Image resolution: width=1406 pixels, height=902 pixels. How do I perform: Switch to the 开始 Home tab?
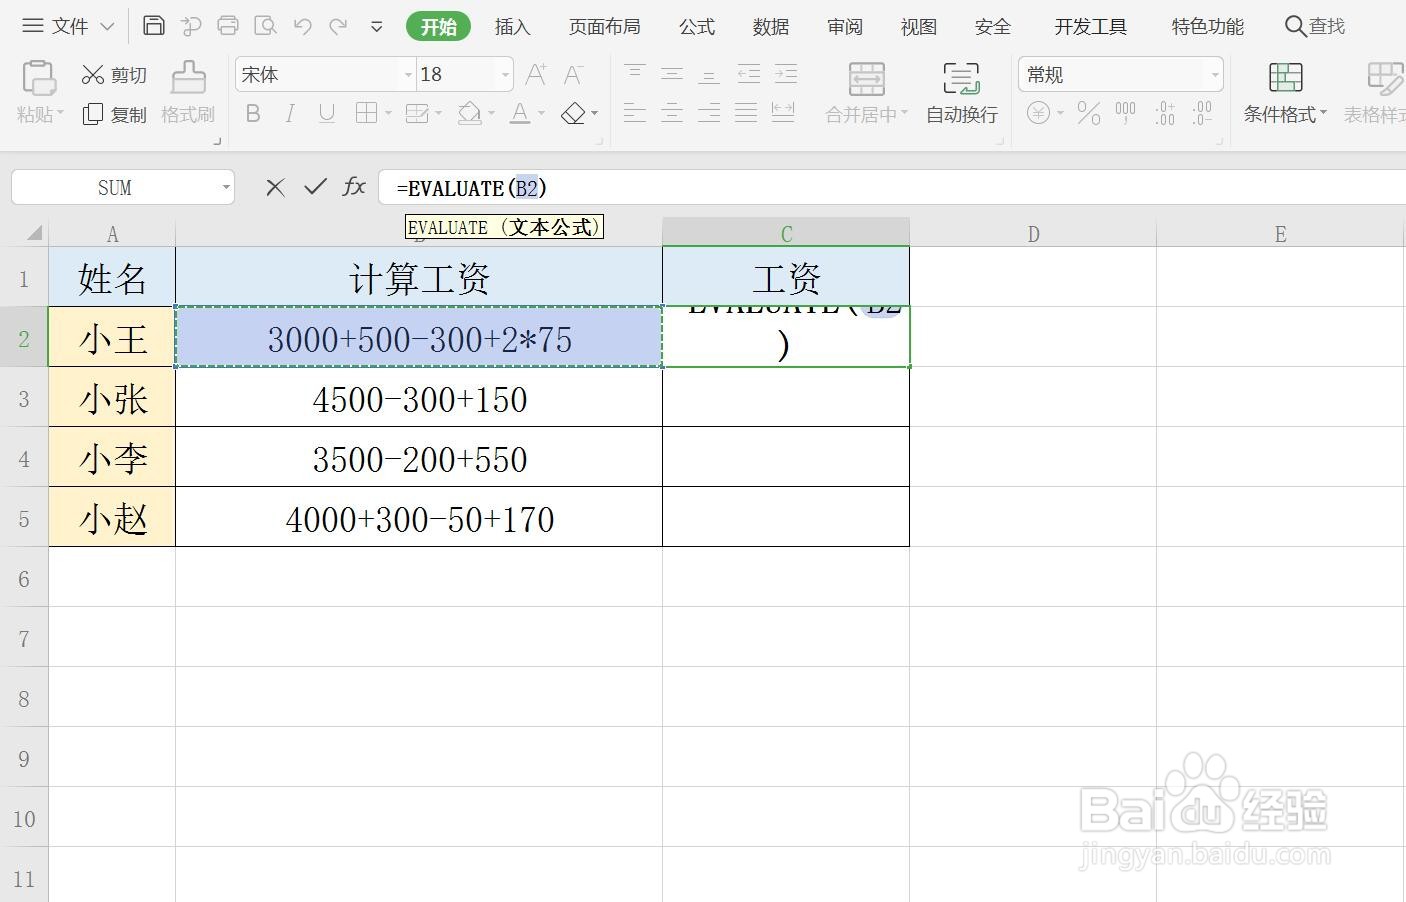(439, 27)
